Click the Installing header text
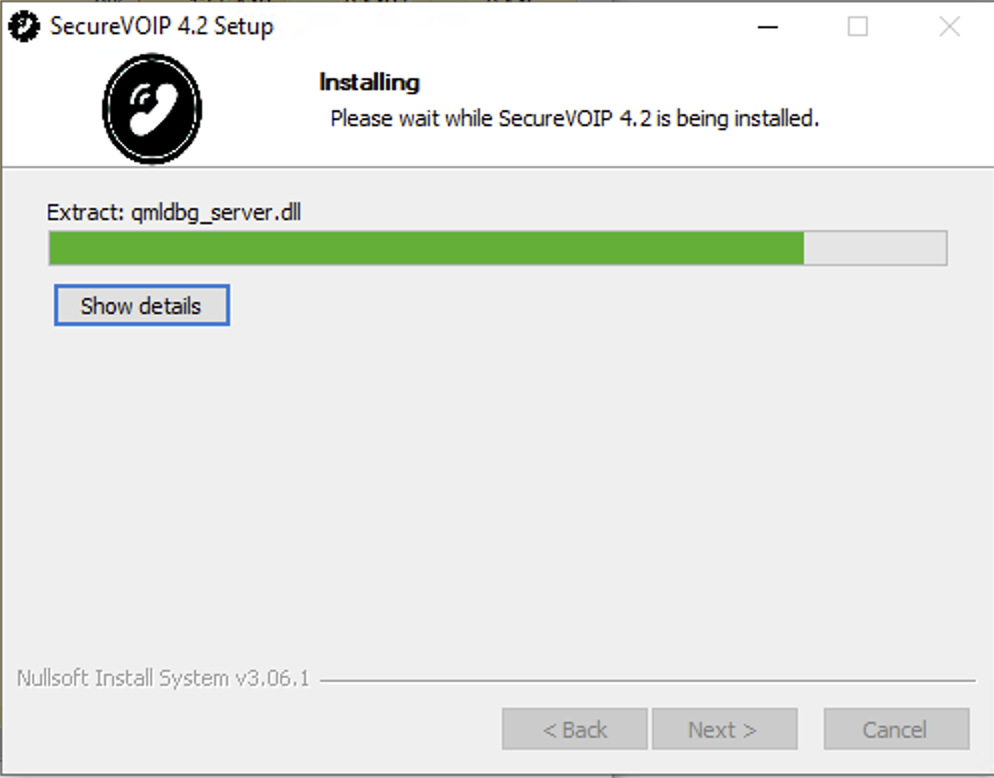Screen dimensions: 994x778 (x=369, y=82)
